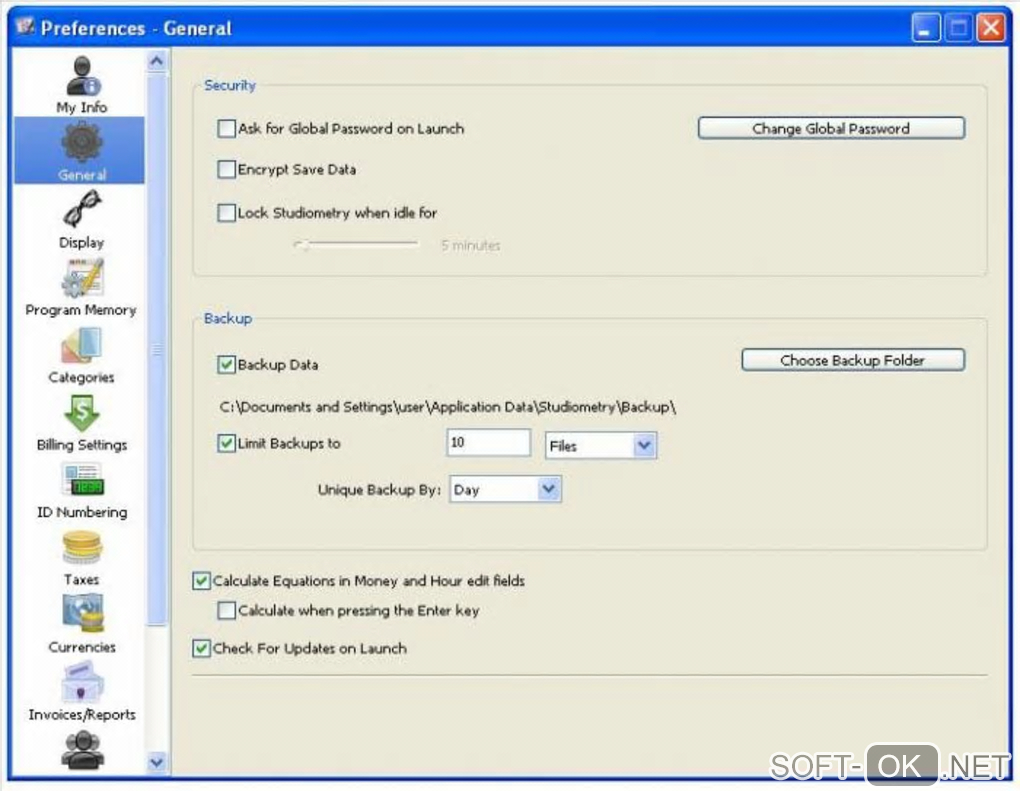Open the Display glasses icon
Viewport: 1020px width, 791px height.
pyautogui.click(x=82, y=208)
